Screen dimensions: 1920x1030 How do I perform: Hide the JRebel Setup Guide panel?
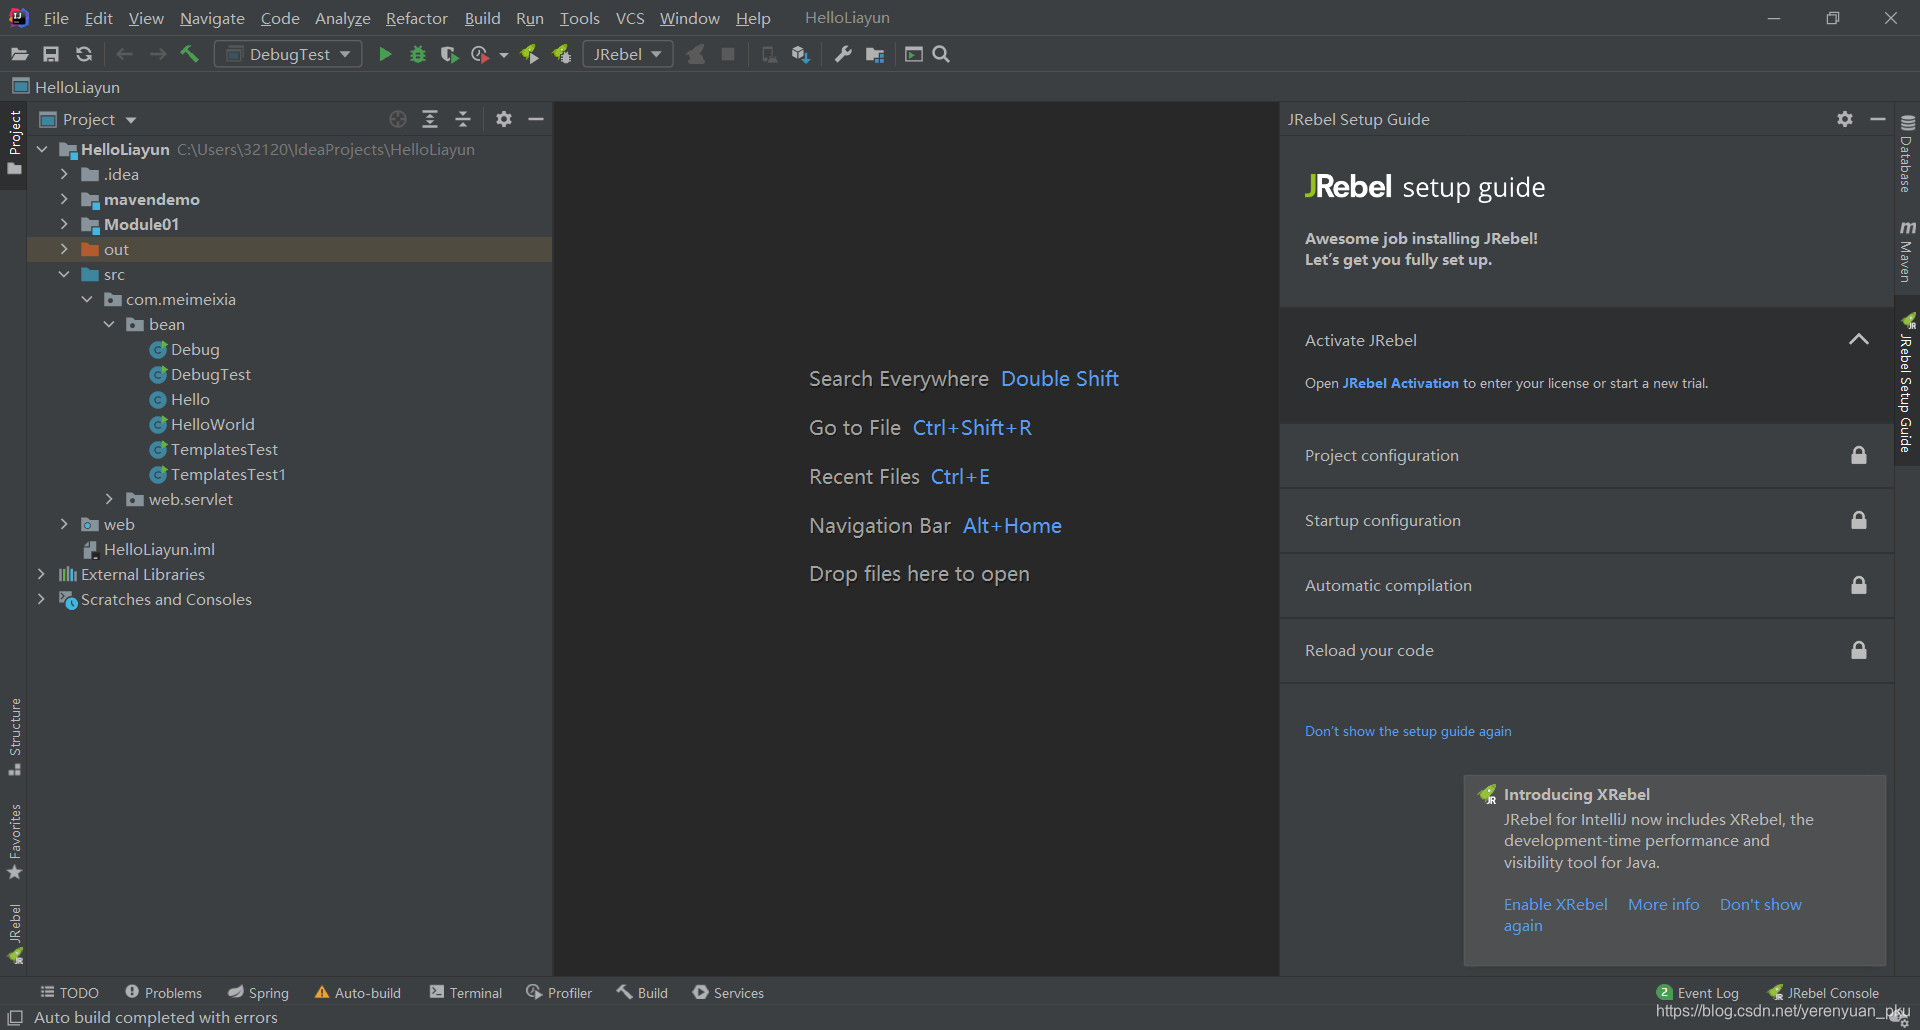pos(1878,119)
